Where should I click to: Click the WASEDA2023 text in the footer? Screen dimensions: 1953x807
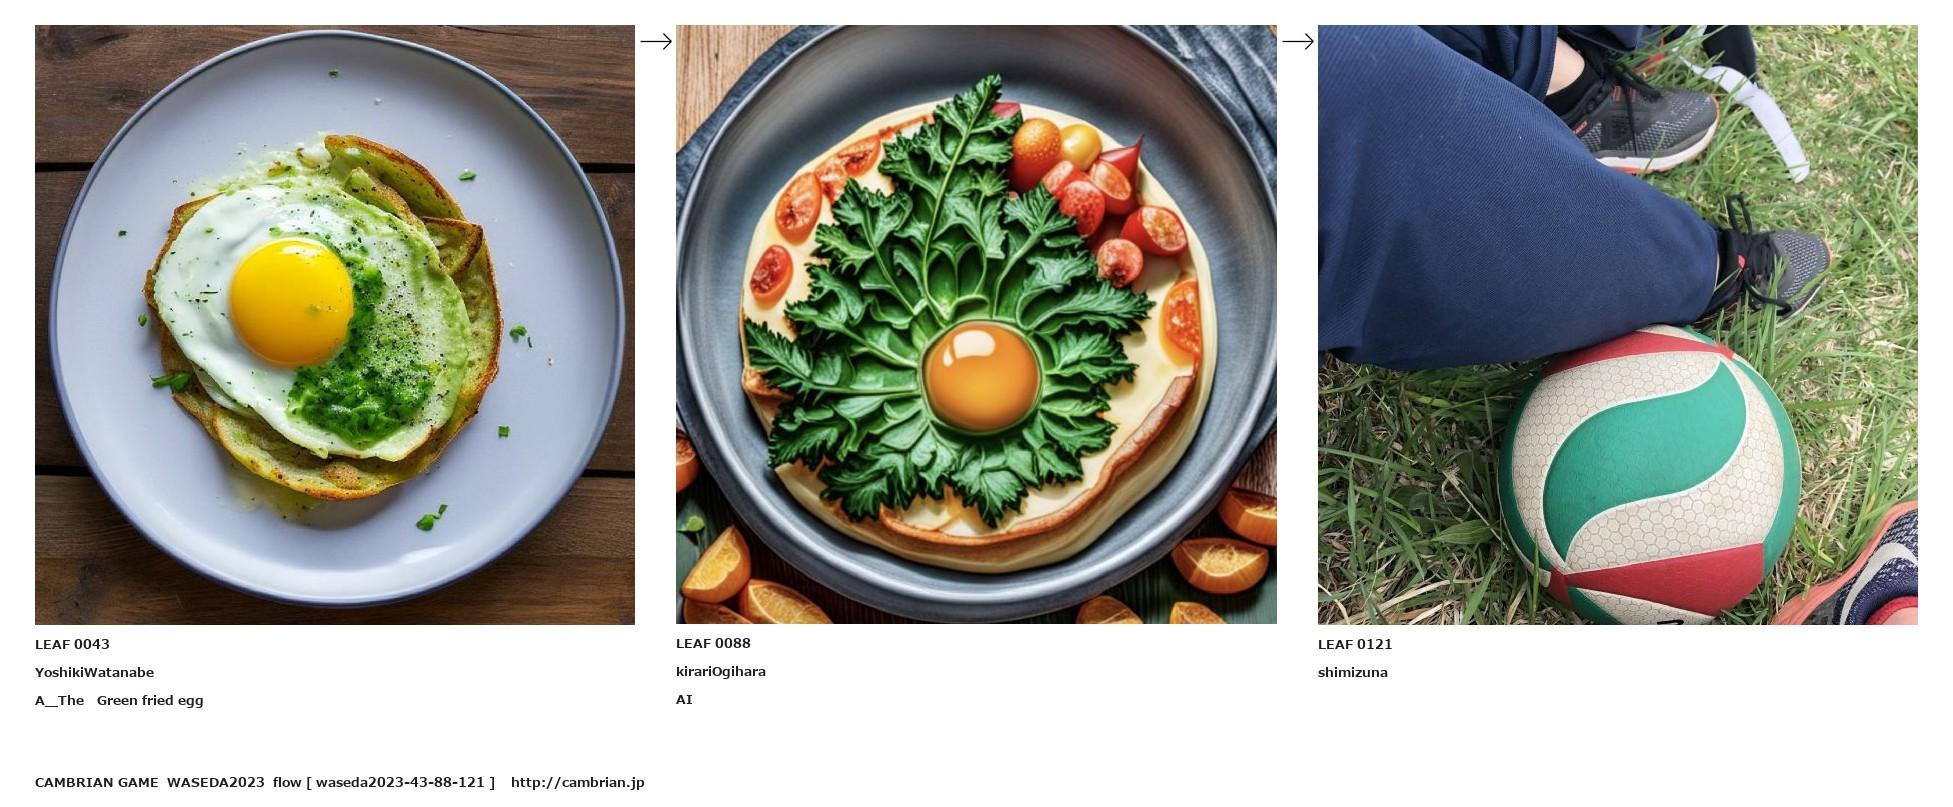pos(215,782)
